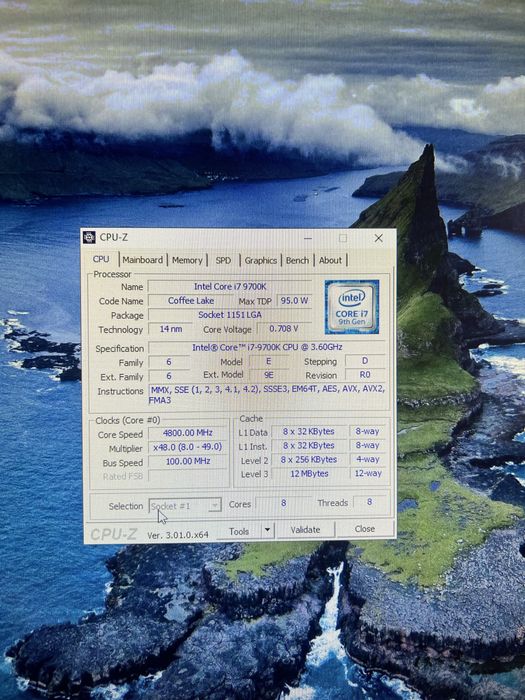Click the version text Ver. 3.01.0.x64
The height and width of the screenshot is (700, 525).
click(x=178, y=535)
